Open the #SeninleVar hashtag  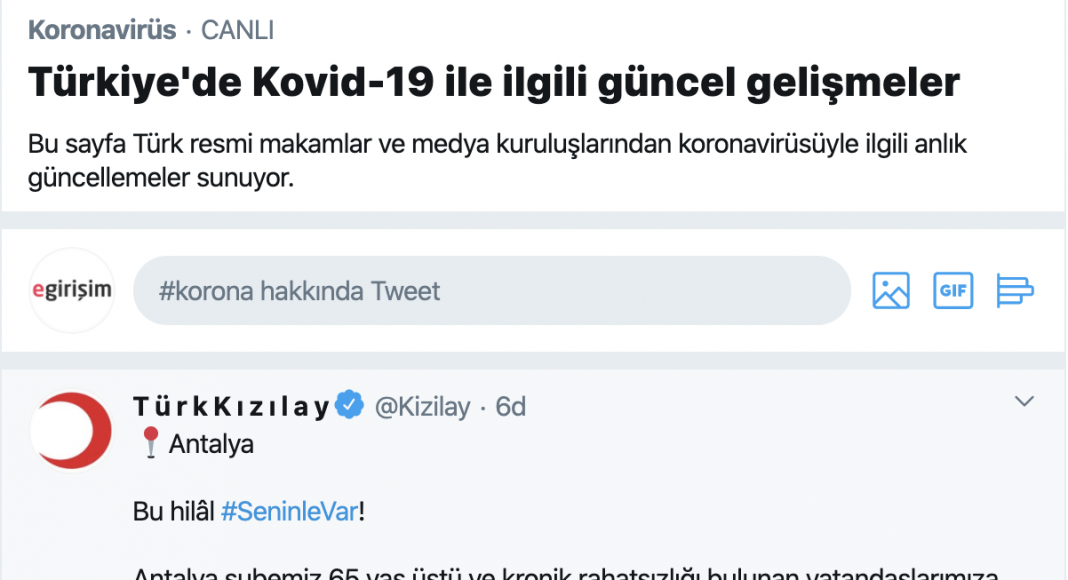coord(289,511)
